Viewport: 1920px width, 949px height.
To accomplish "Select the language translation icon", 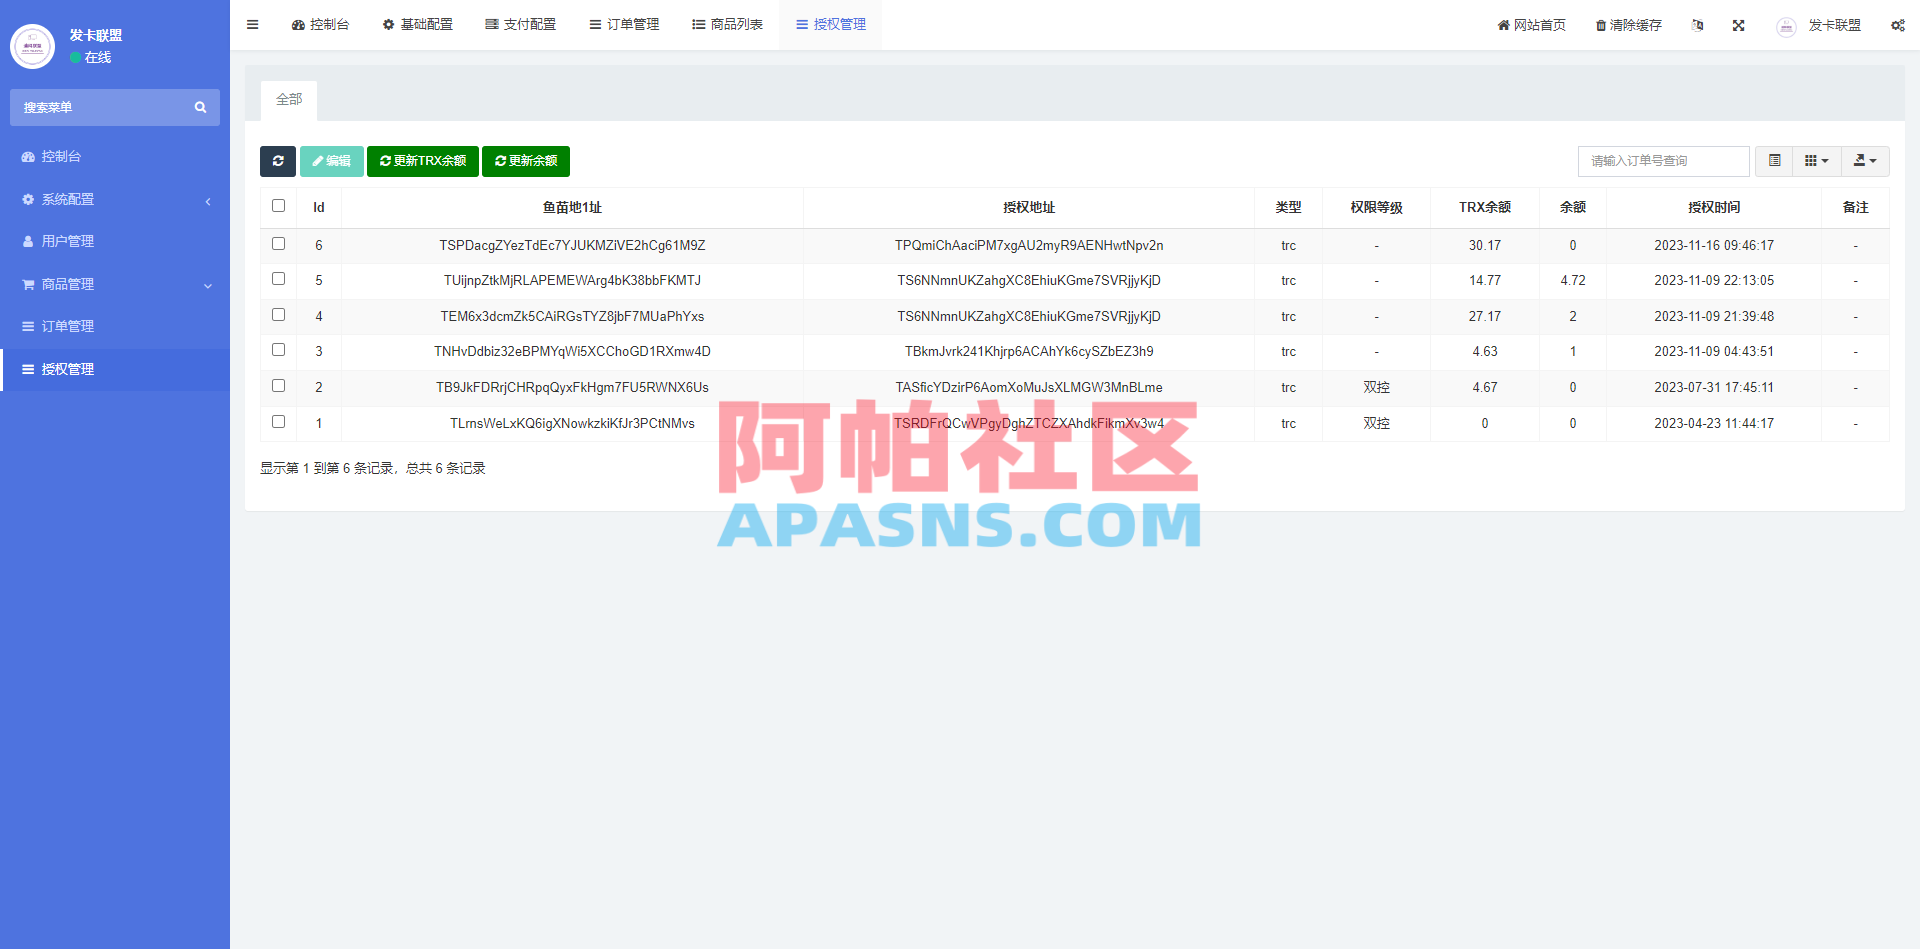I will [1697, 25].
